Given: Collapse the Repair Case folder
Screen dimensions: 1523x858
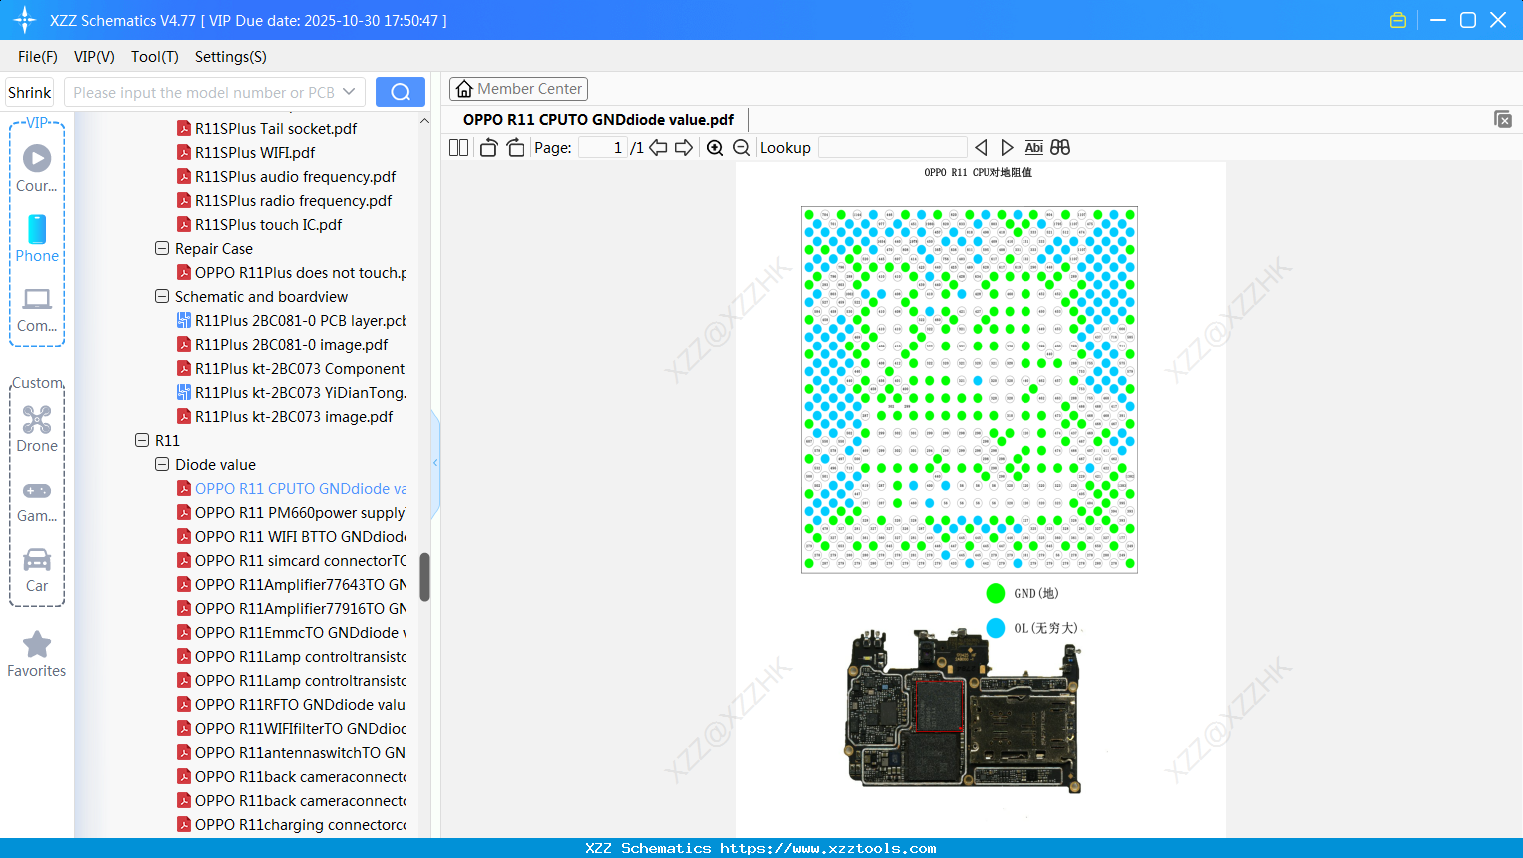Looking at the screenshot, I should point(162,248).
